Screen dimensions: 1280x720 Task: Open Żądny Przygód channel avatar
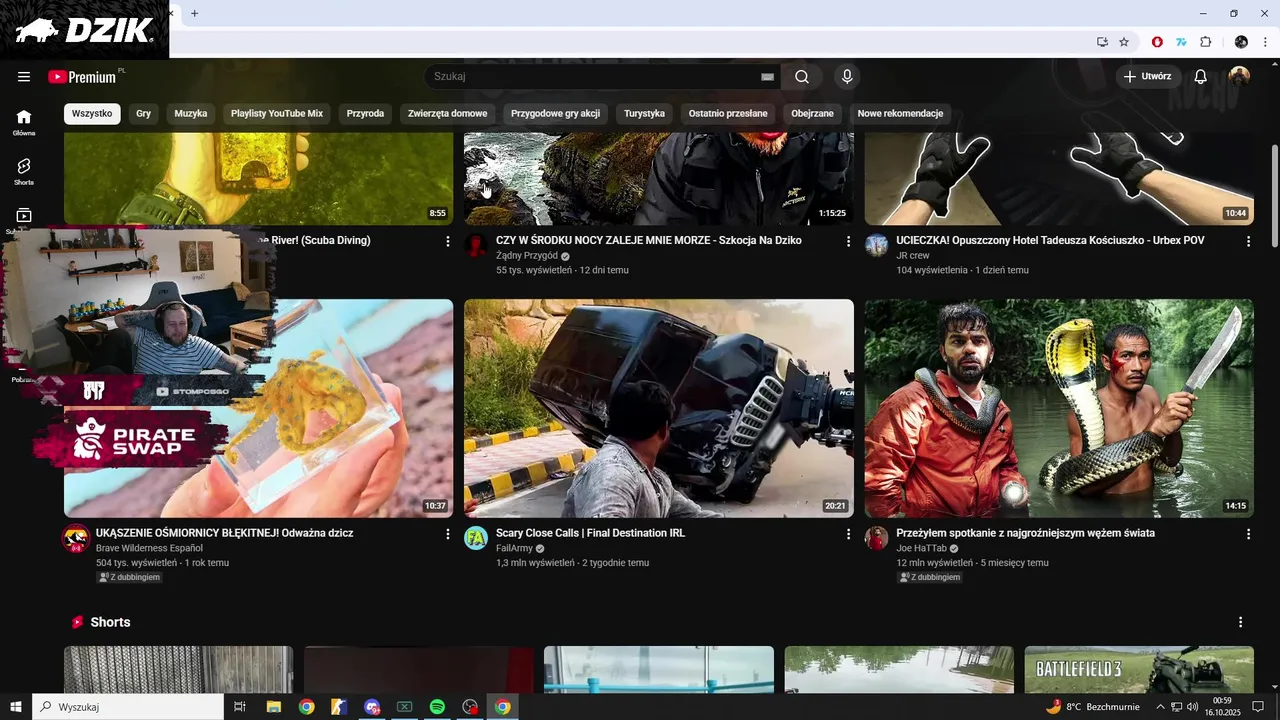coord(476,245)
